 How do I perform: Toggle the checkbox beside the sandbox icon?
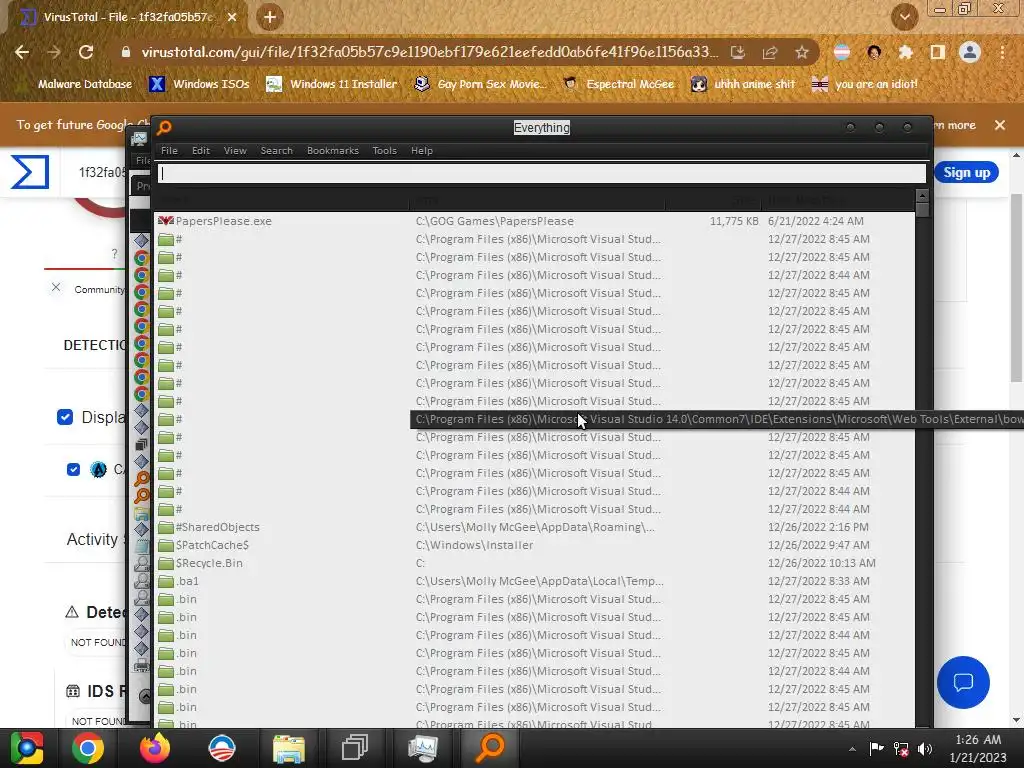click(73, 469)
